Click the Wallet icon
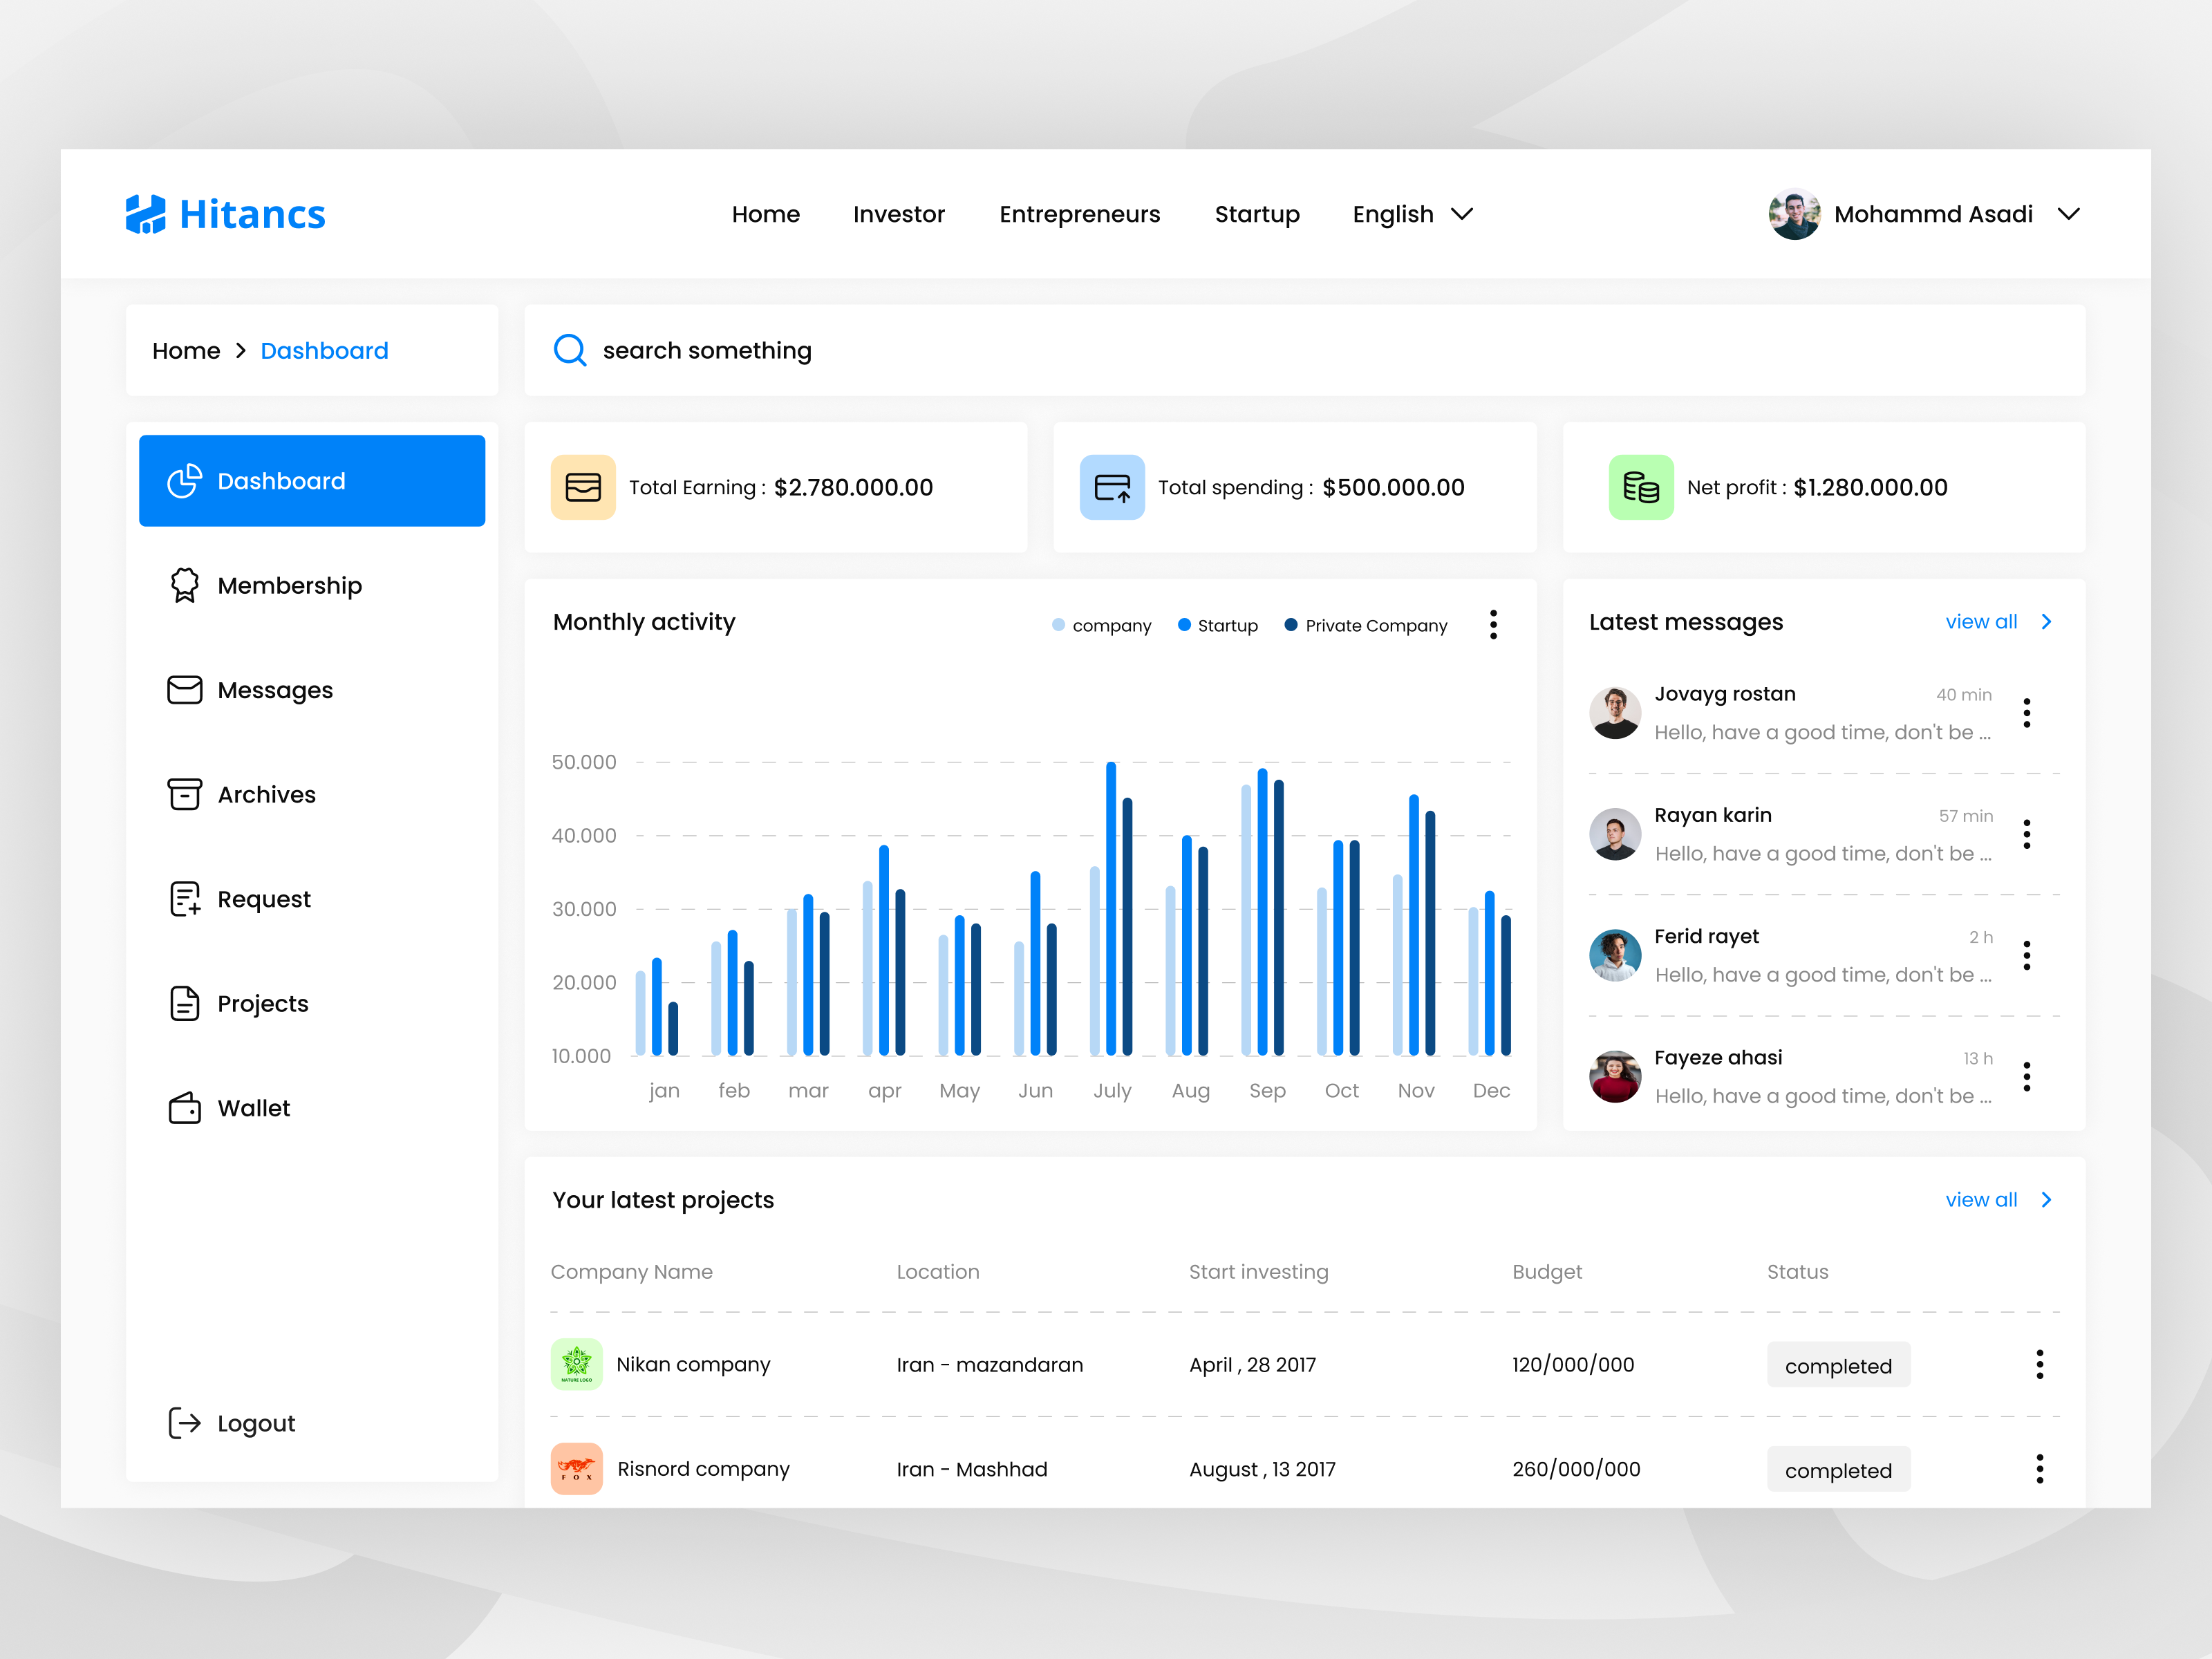The image size is (2212, 1659). (x=185, y=1108)
